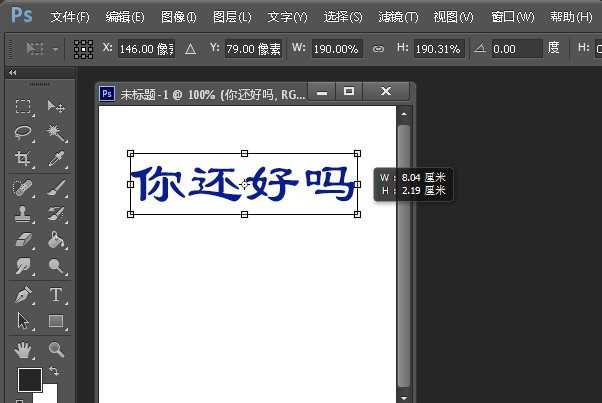The height and width of the screenshot is (403, 602).
Task: Choose the Hand tool
Action: pyautogui.click(x=23, y=349)
